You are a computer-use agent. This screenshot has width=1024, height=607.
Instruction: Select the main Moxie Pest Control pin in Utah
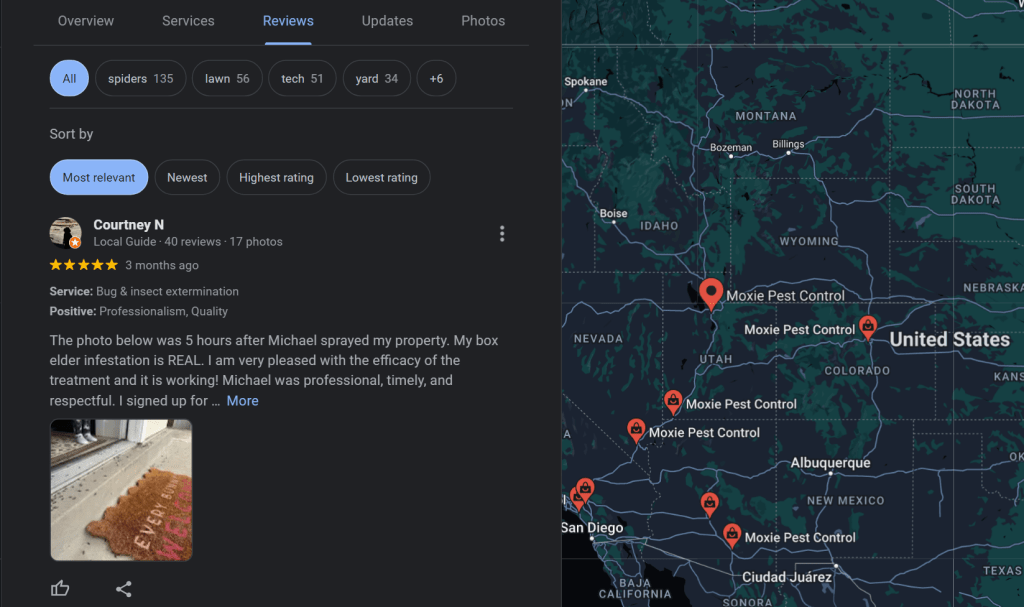711,294
